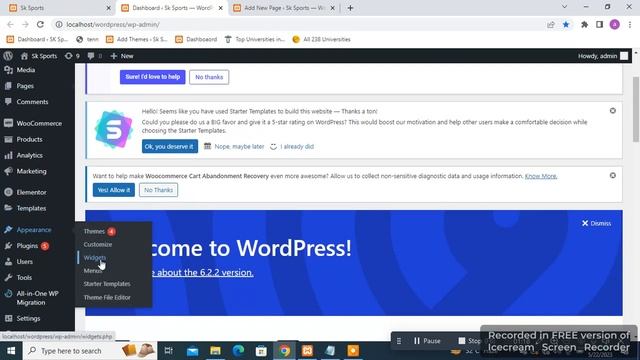Select Starter Templates in Appearance submenu
Image resolution: width=640 pixels, height=360 pixels.
[107, 284]
